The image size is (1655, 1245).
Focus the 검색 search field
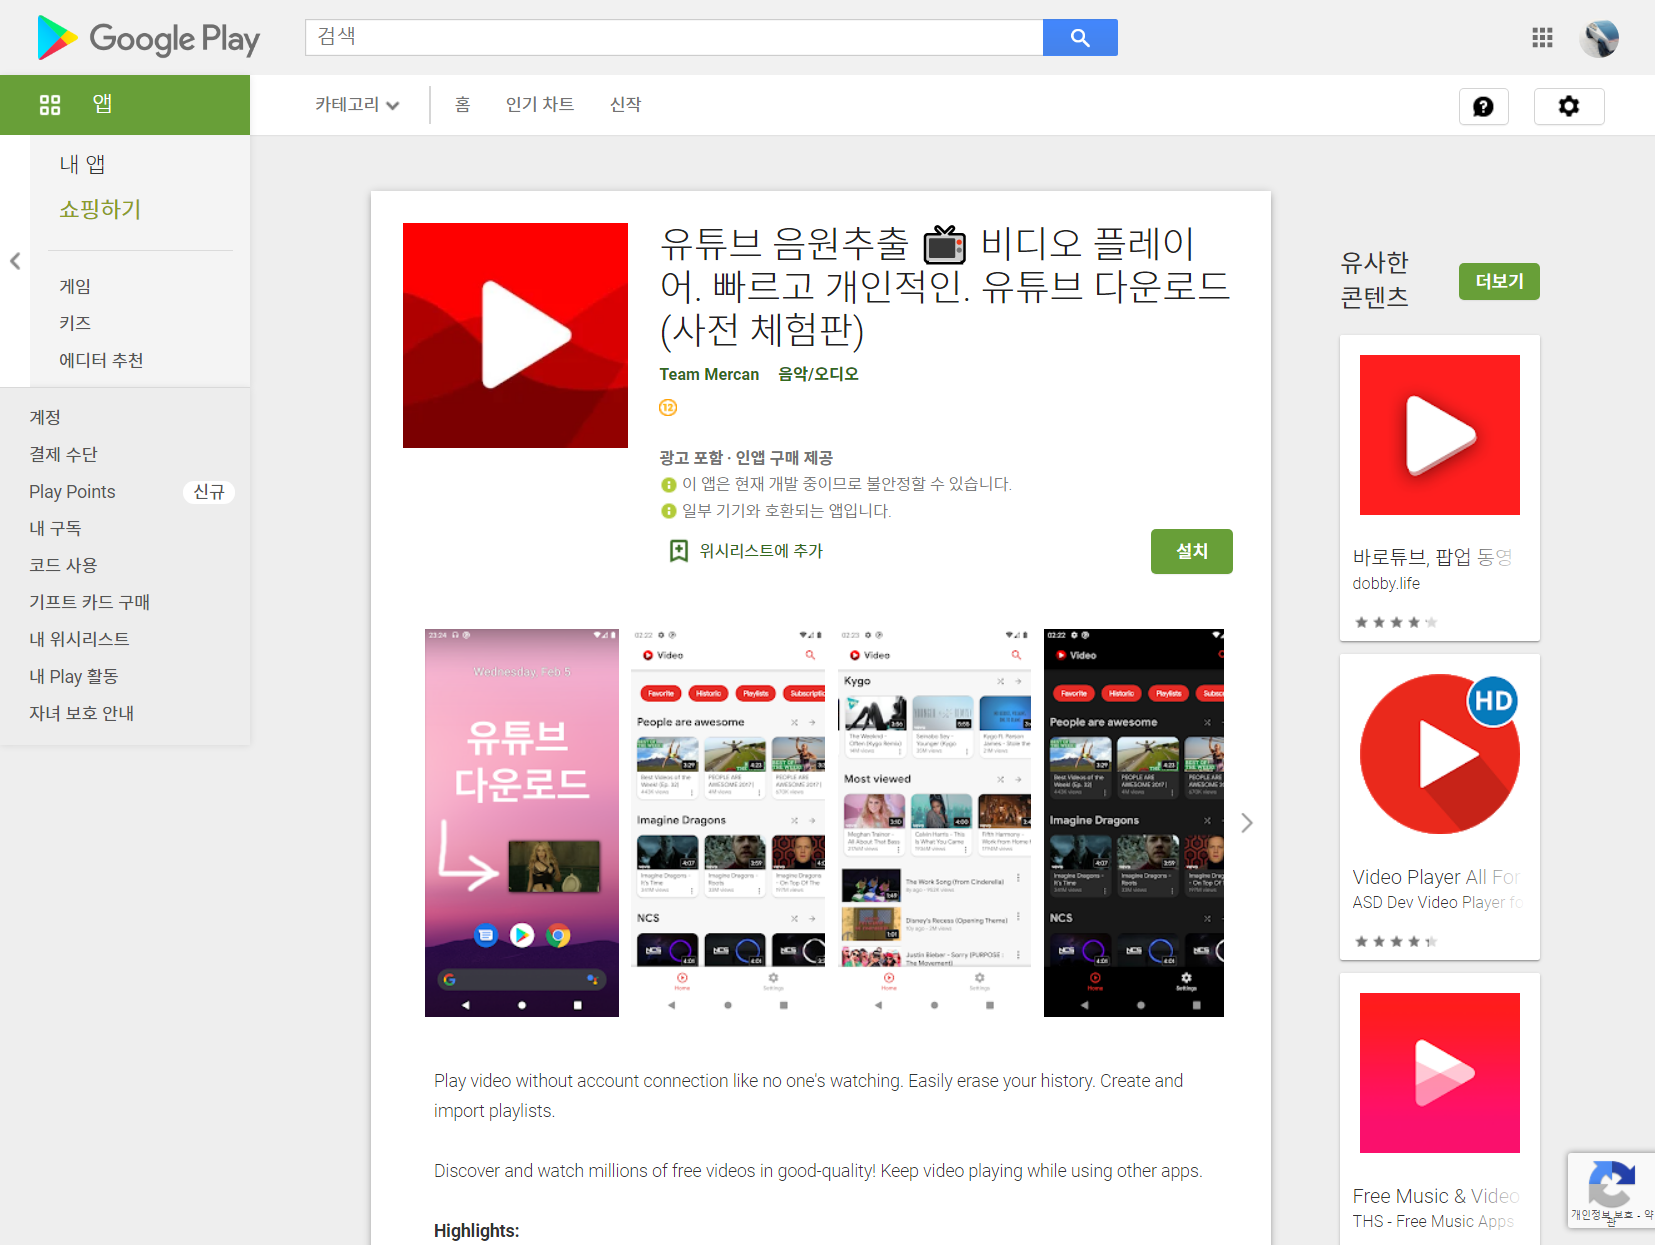pos(674,37)
